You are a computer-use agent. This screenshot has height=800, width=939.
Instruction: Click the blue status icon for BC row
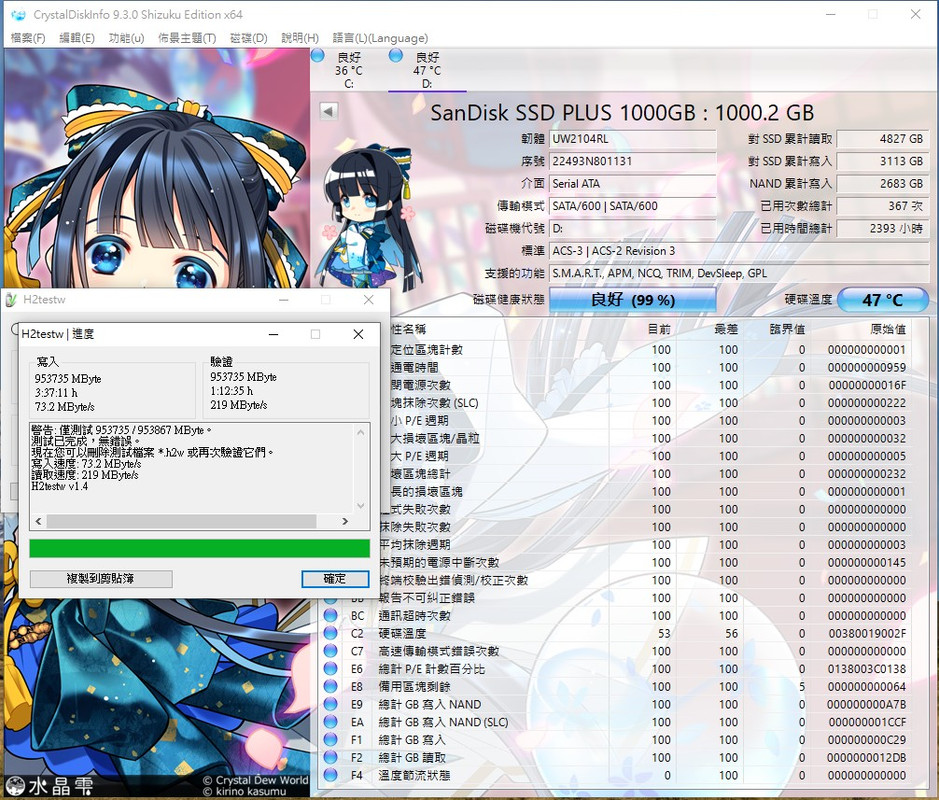[x=330, y=615]
